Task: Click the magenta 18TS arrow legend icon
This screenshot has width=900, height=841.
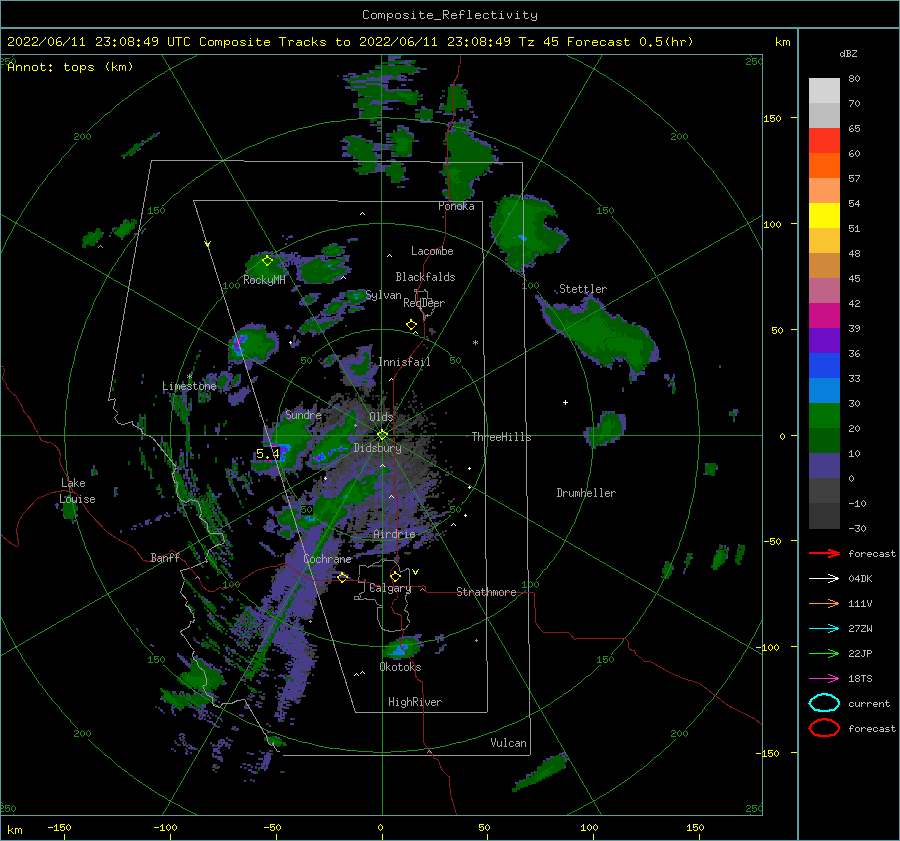Action: [824, 679]
